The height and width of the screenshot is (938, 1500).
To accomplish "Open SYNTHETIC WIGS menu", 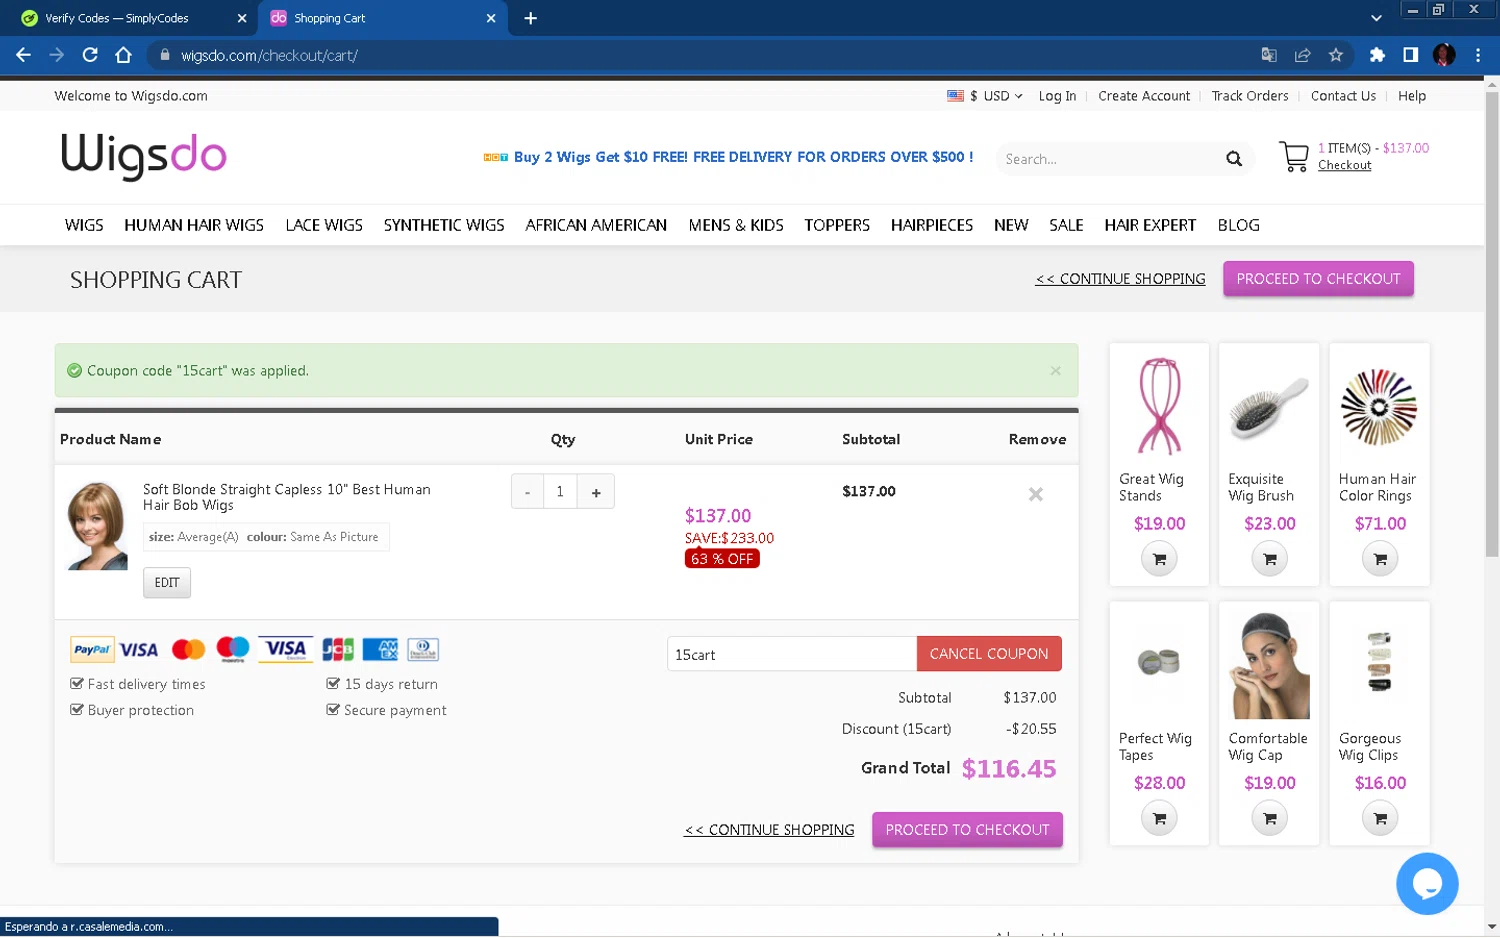I will (444, 226).
